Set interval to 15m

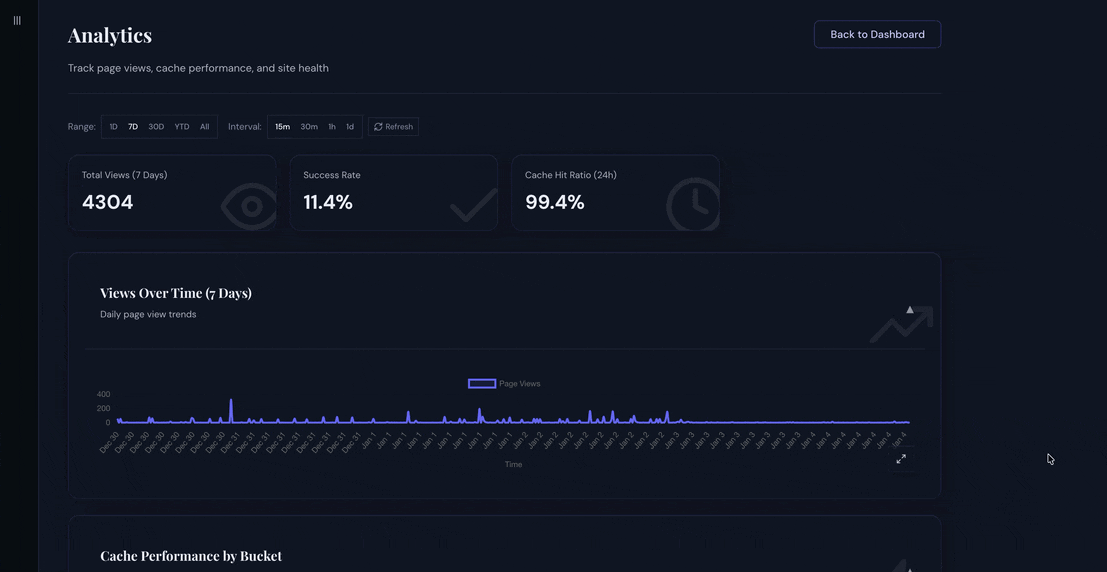pos(282,127)
